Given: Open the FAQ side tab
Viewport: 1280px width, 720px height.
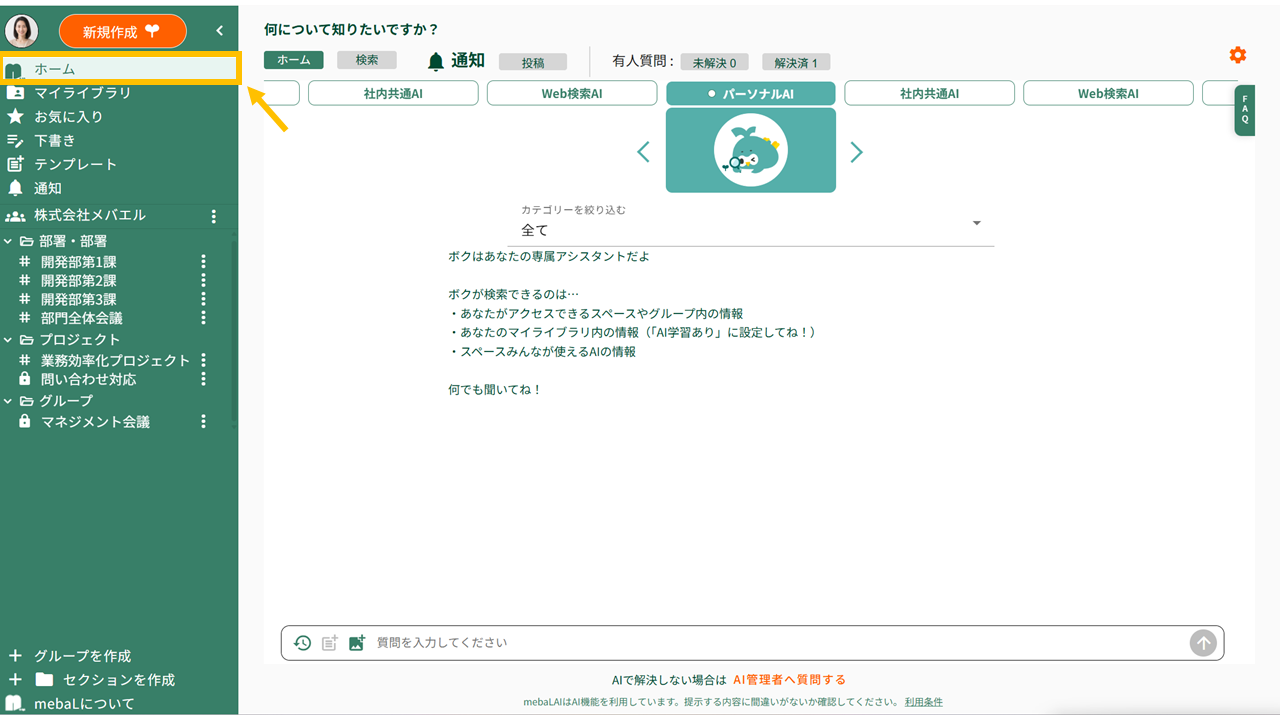Looking at the screenshot, I should coord(1245,110).
